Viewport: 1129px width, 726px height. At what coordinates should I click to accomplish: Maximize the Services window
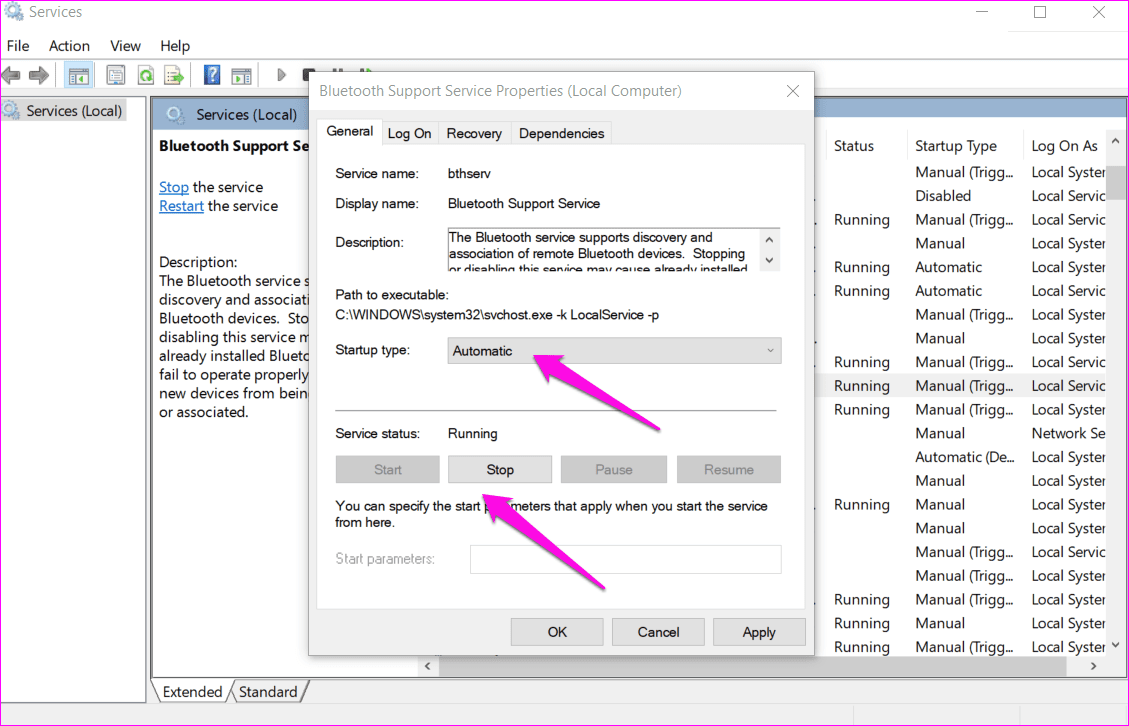click(x=1040, y=12)
